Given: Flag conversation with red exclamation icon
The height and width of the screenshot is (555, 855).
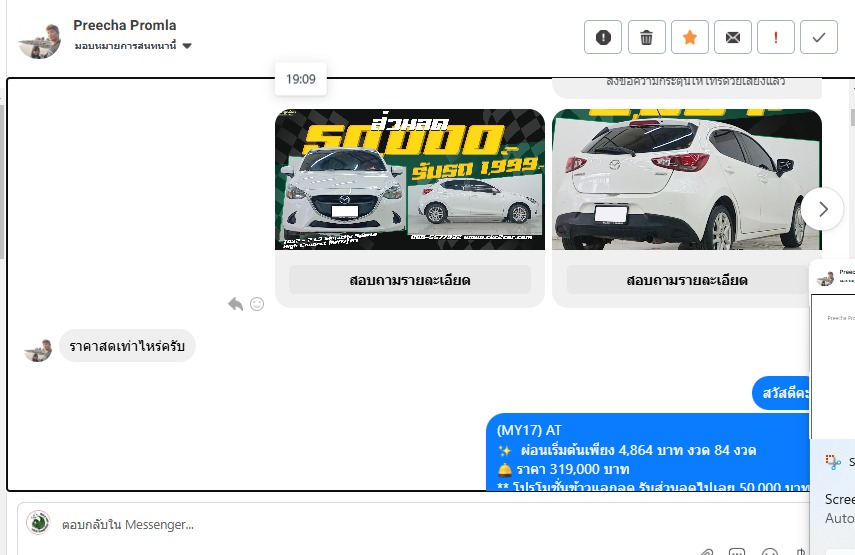Looking at the screenshot, I should (x=775, y=37).
